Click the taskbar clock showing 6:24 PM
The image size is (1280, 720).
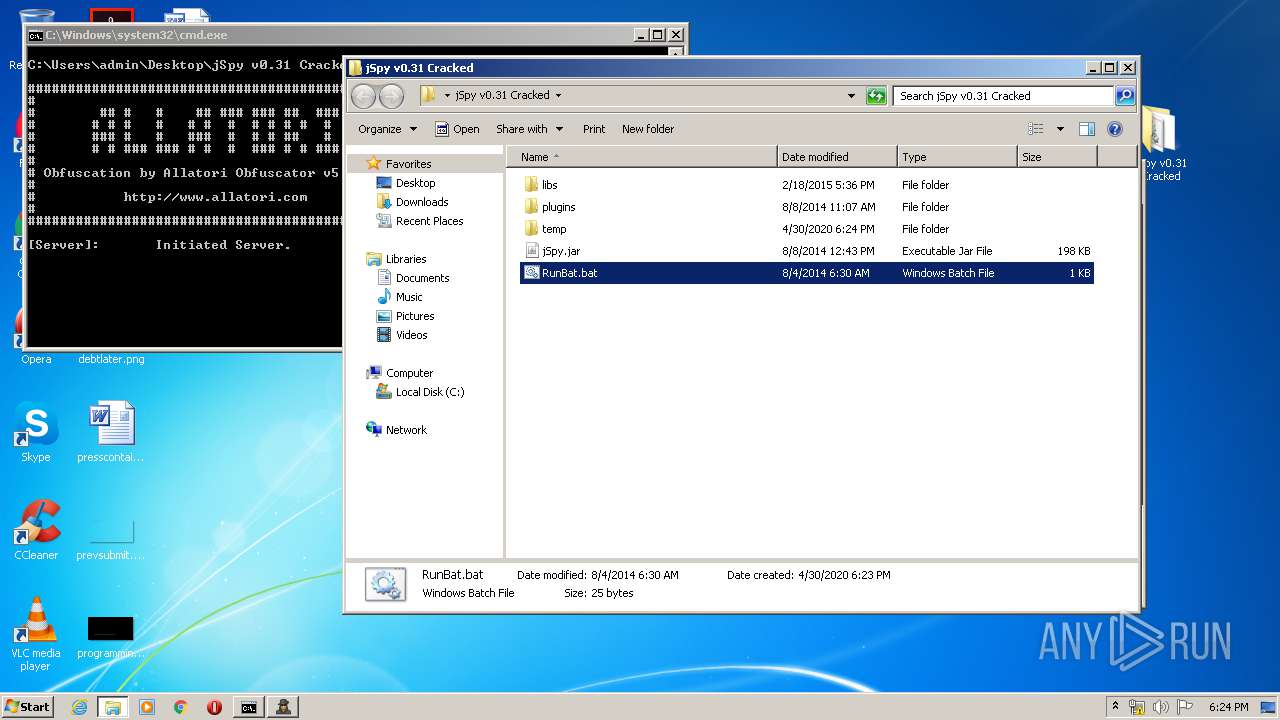(x=1228, y=707)
